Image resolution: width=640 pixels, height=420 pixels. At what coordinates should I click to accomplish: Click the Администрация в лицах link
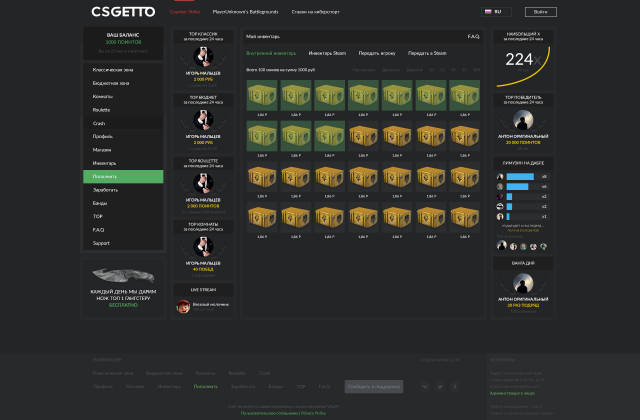pyautogui.click(x=512, y=393)
